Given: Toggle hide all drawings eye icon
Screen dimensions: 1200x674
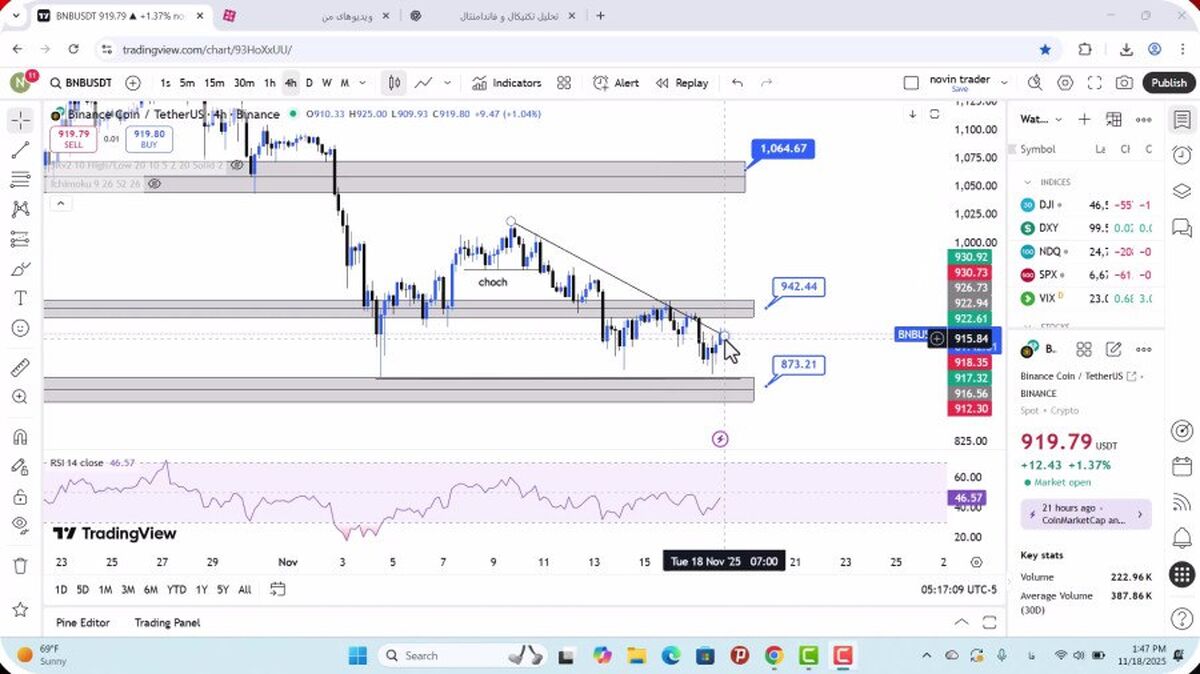Looking at the screenshot, I should pos(20,525).
